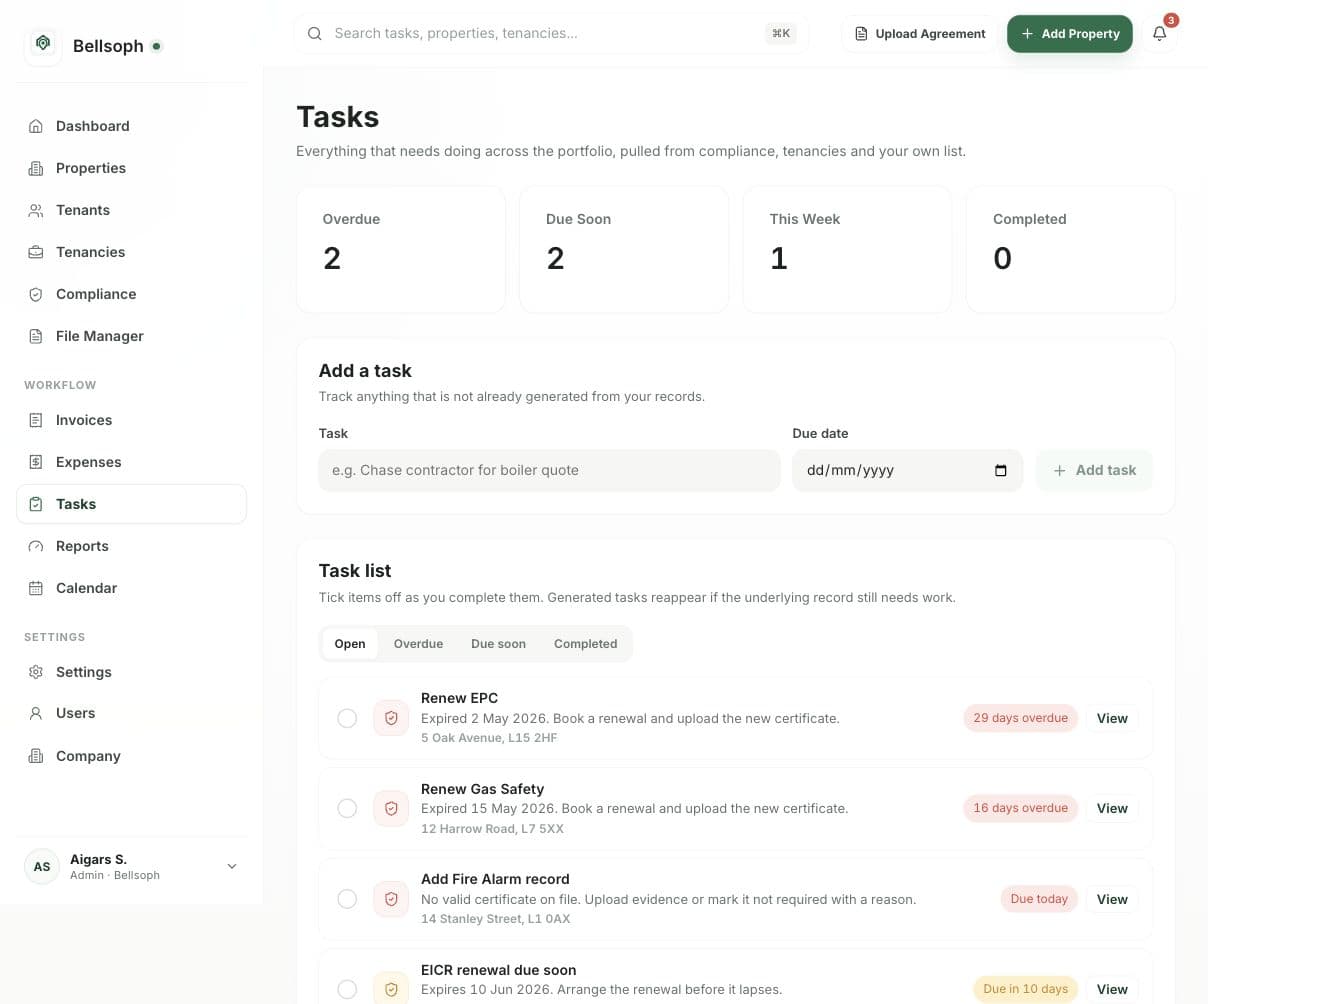View the EICR renewal task
The image size is (1341, 1004).
[x=1112, y=989]
